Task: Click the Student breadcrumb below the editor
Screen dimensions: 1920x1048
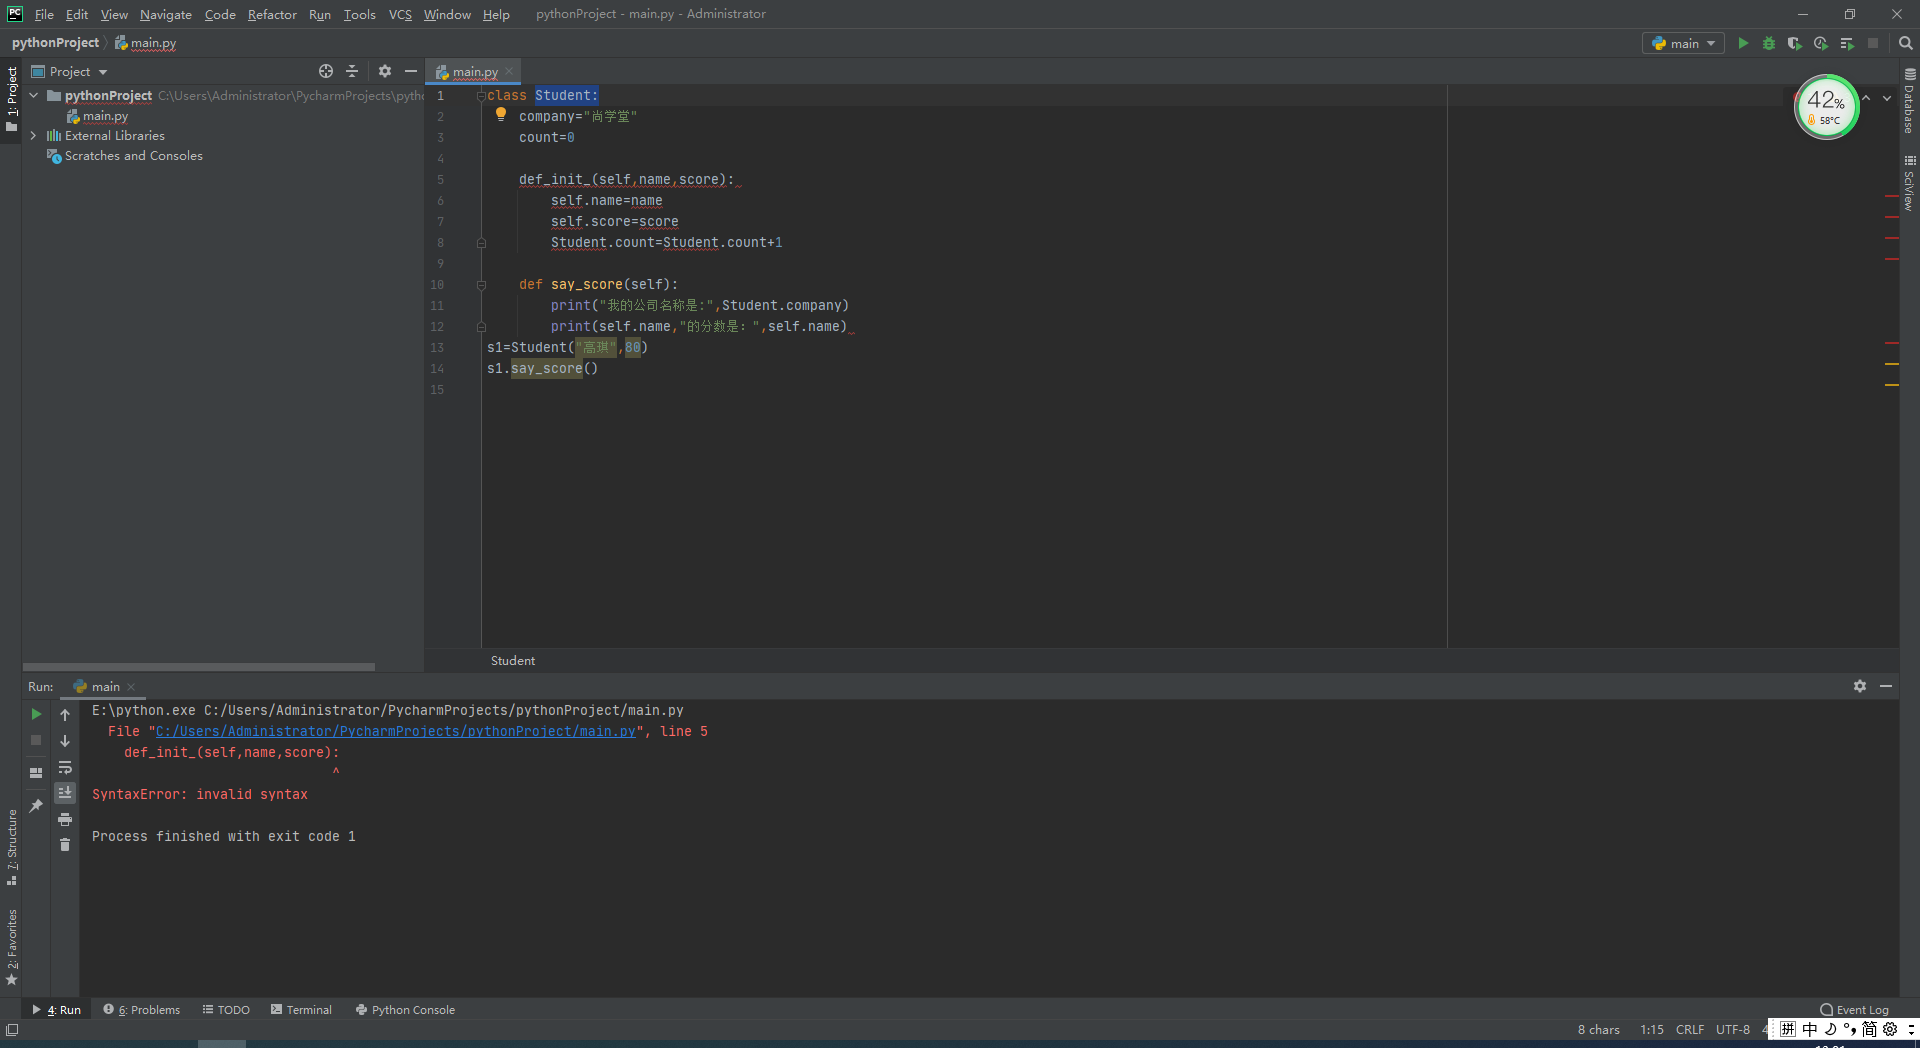Action: 513,660
